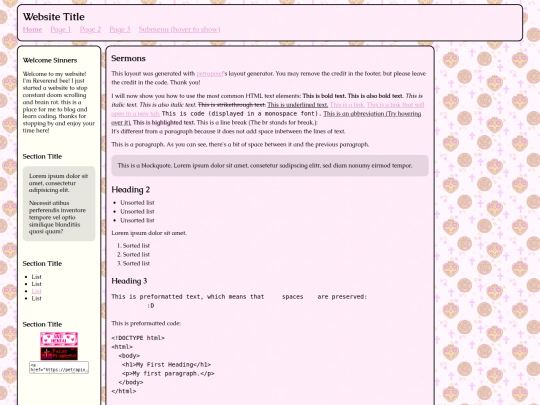Open the Home navigation link
The width and height of the screenshot is (540, 405).
point(32,30)
